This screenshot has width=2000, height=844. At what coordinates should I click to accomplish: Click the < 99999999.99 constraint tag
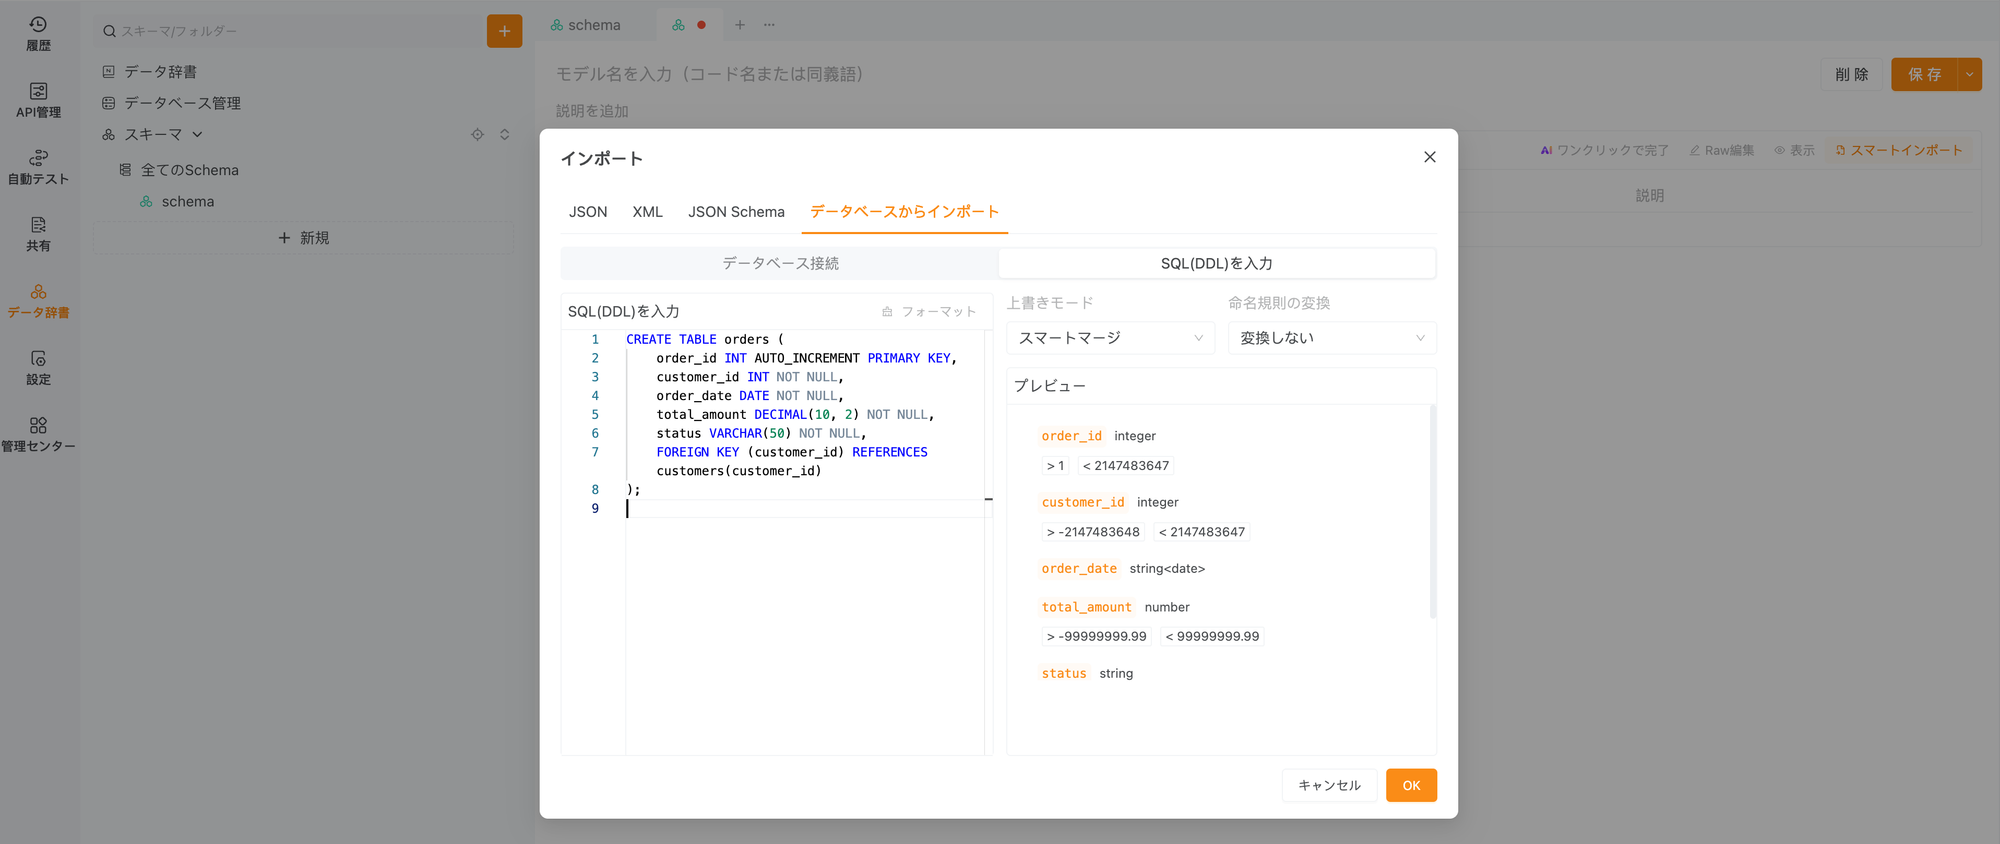pyautogui.click(x=1212, y=637)
